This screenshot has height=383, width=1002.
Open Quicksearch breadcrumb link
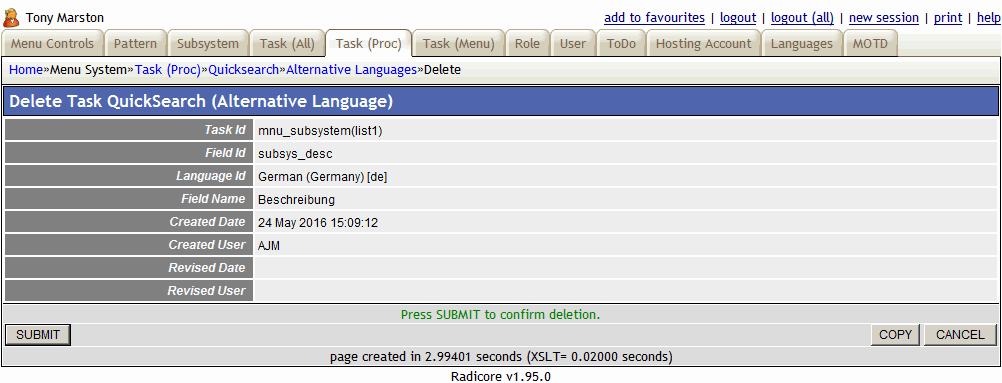[243, 70]
